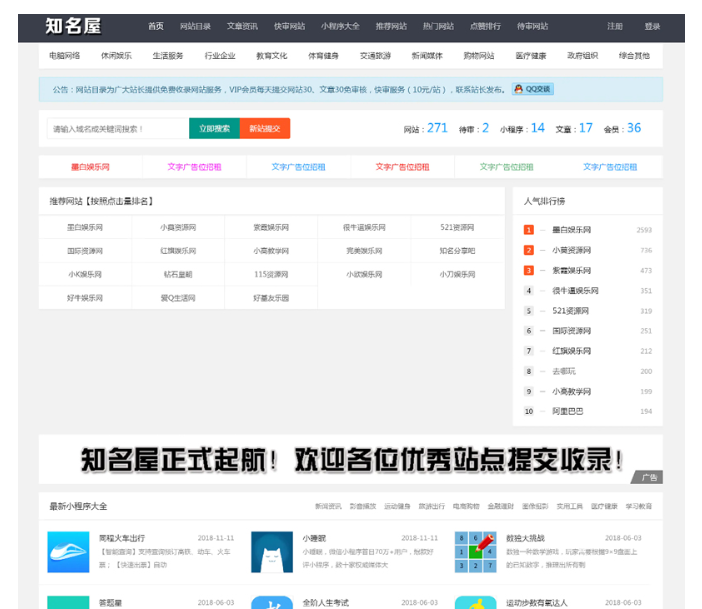Image resolution: width=702 pixels, height=609 pixels.
Task: Click the 注册 register link
Action: pyautogui.click(x=615, y=27)
